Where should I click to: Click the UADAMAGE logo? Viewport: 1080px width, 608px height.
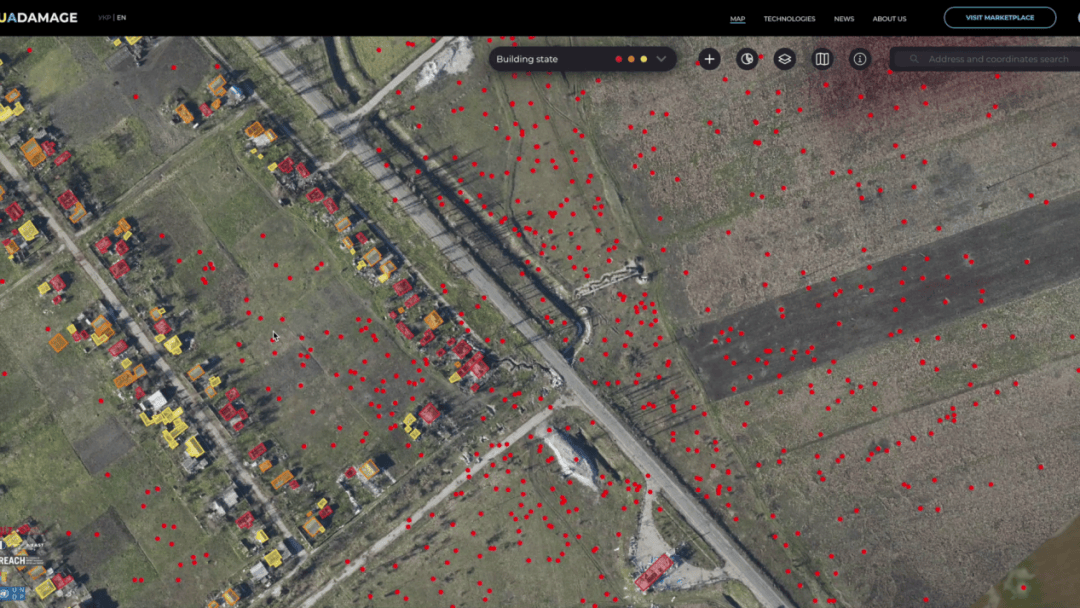pos(39,18)
